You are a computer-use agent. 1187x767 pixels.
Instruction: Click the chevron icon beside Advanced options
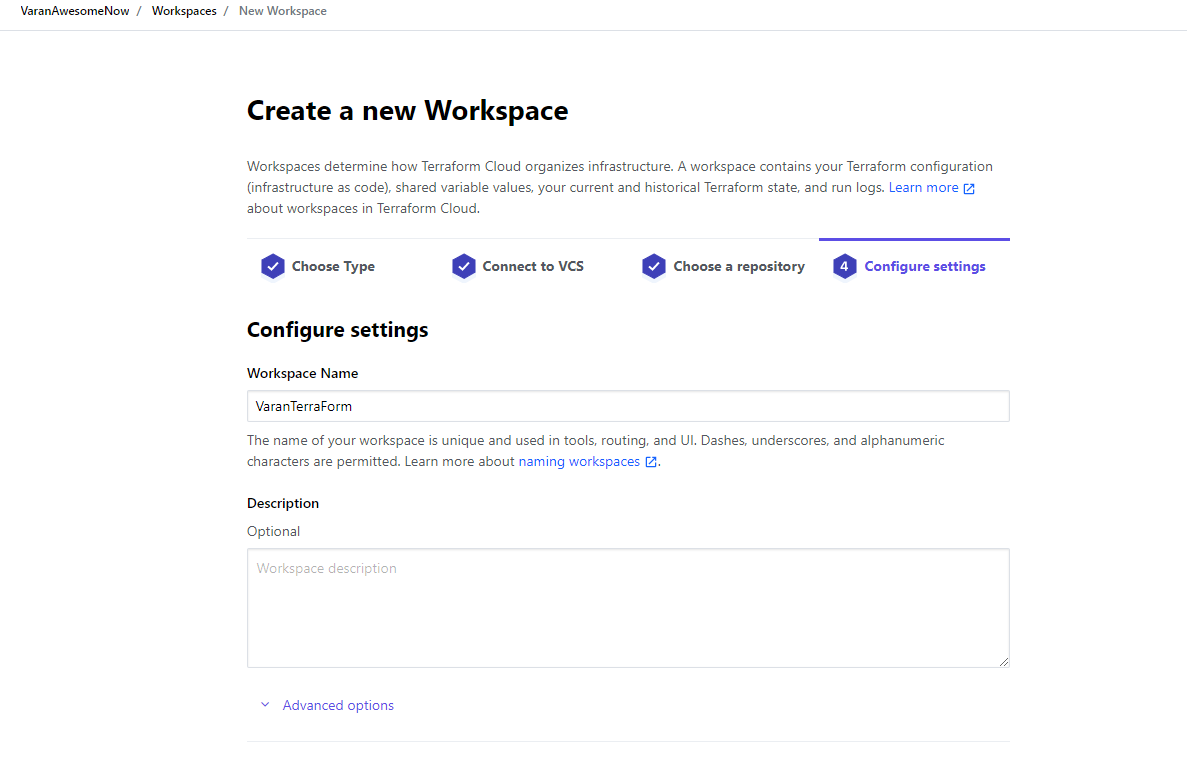click(x=265, y=705)
